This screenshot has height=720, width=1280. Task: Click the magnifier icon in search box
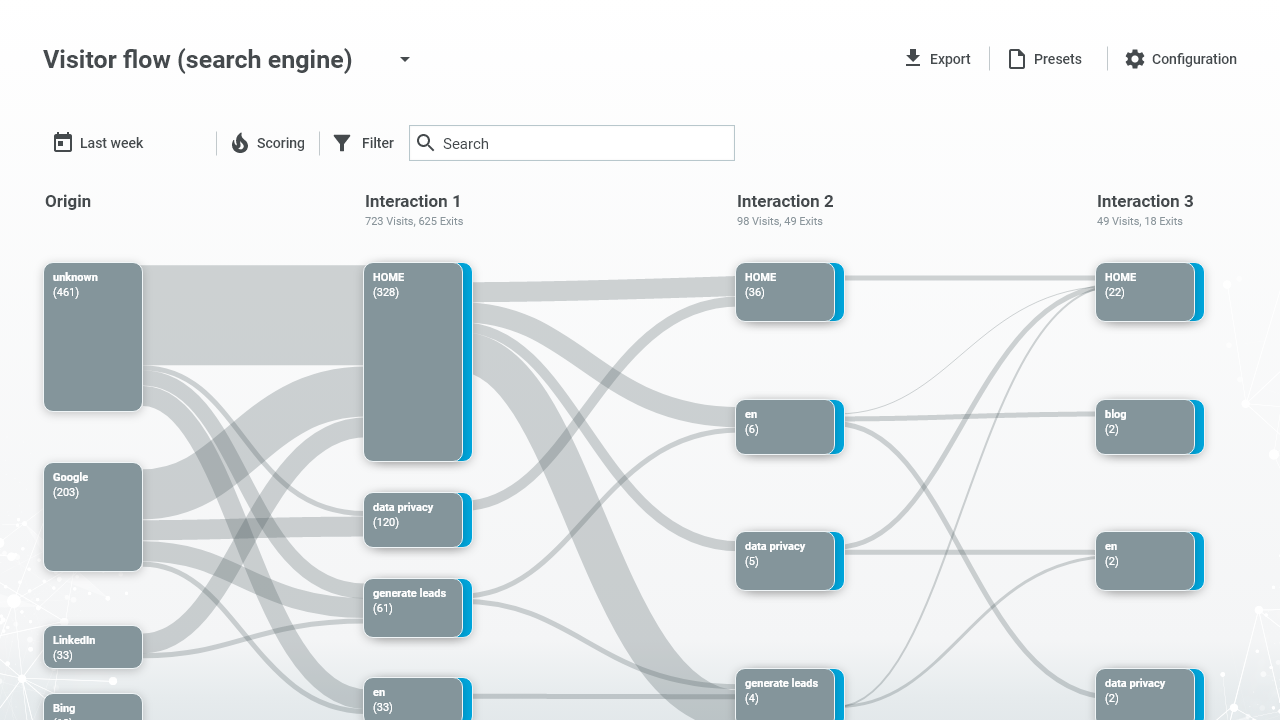coord(426,143)
